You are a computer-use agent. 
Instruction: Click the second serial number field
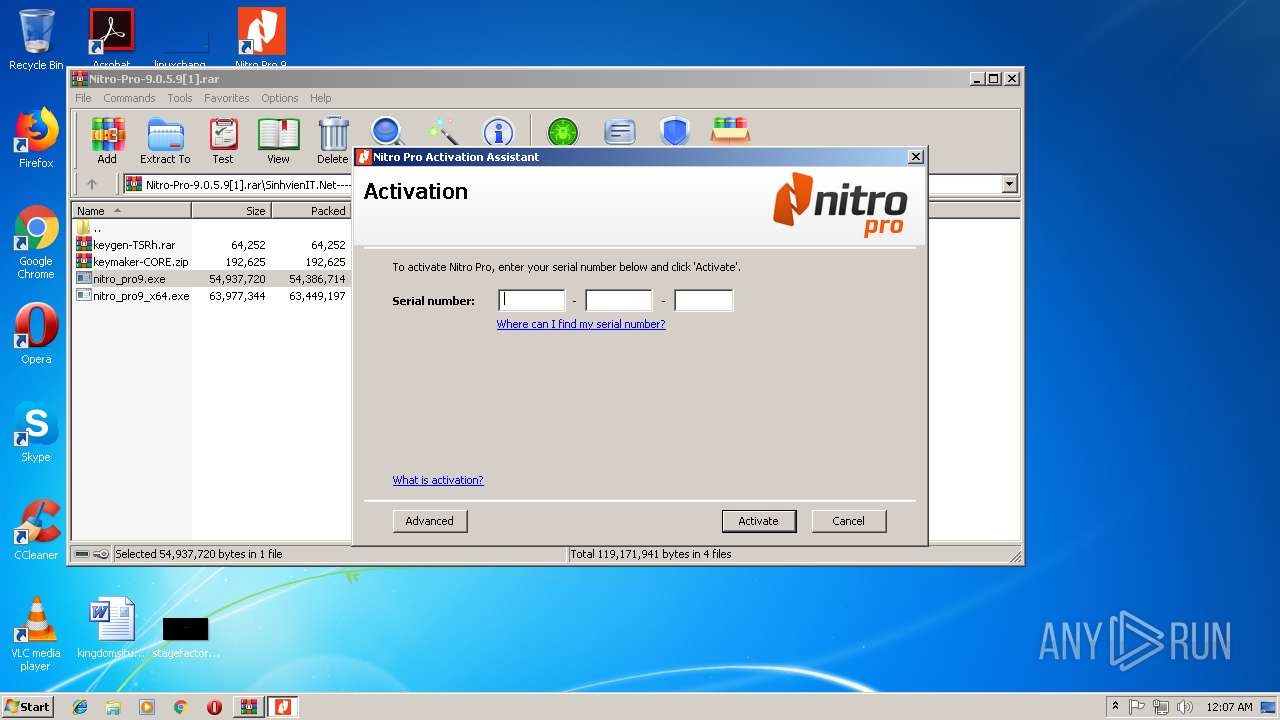619,300
